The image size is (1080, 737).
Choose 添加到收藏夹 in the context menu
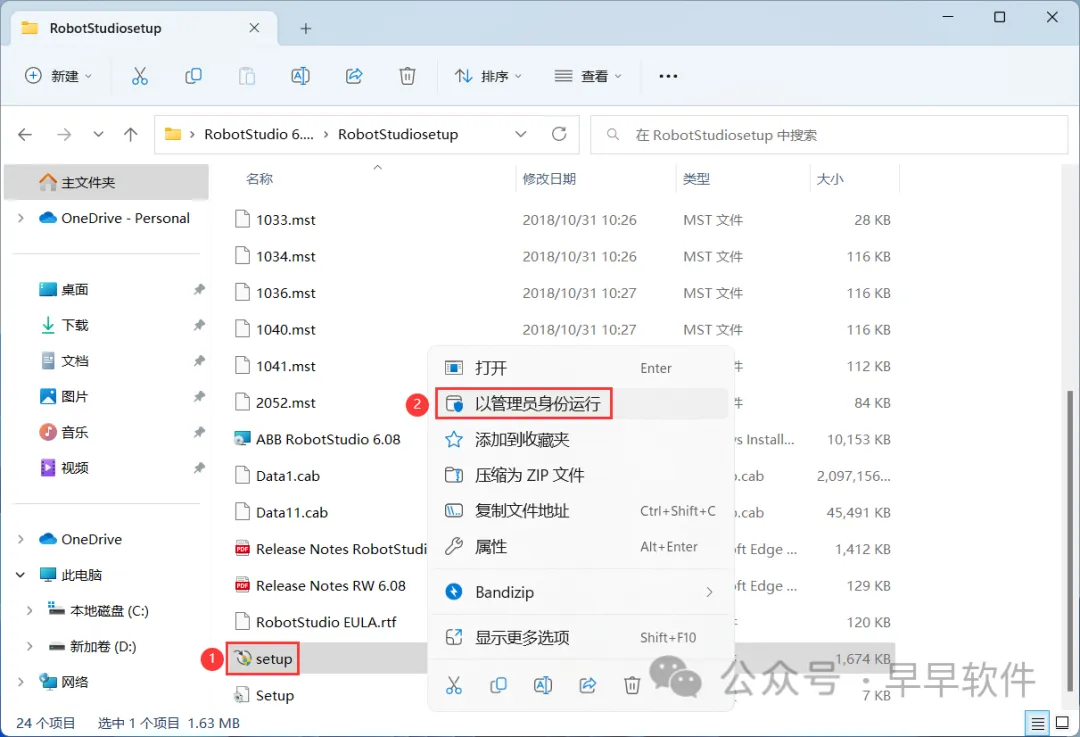tap(581, 439)
